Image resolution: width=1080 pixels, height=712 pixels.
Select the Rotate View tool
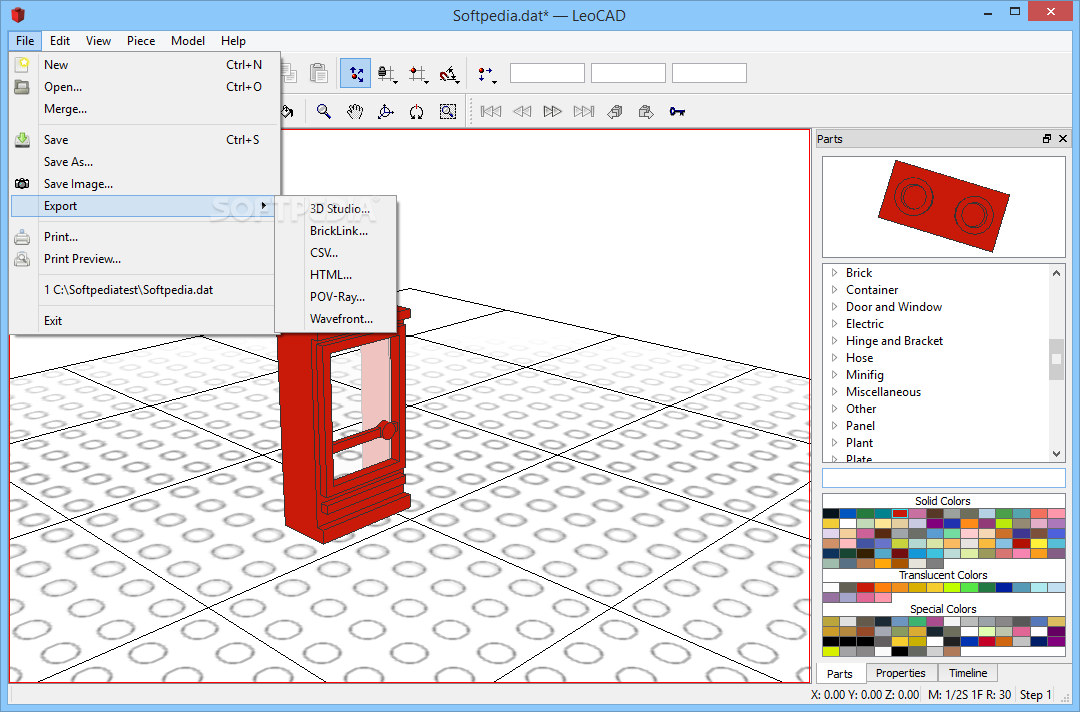(386, 112)
